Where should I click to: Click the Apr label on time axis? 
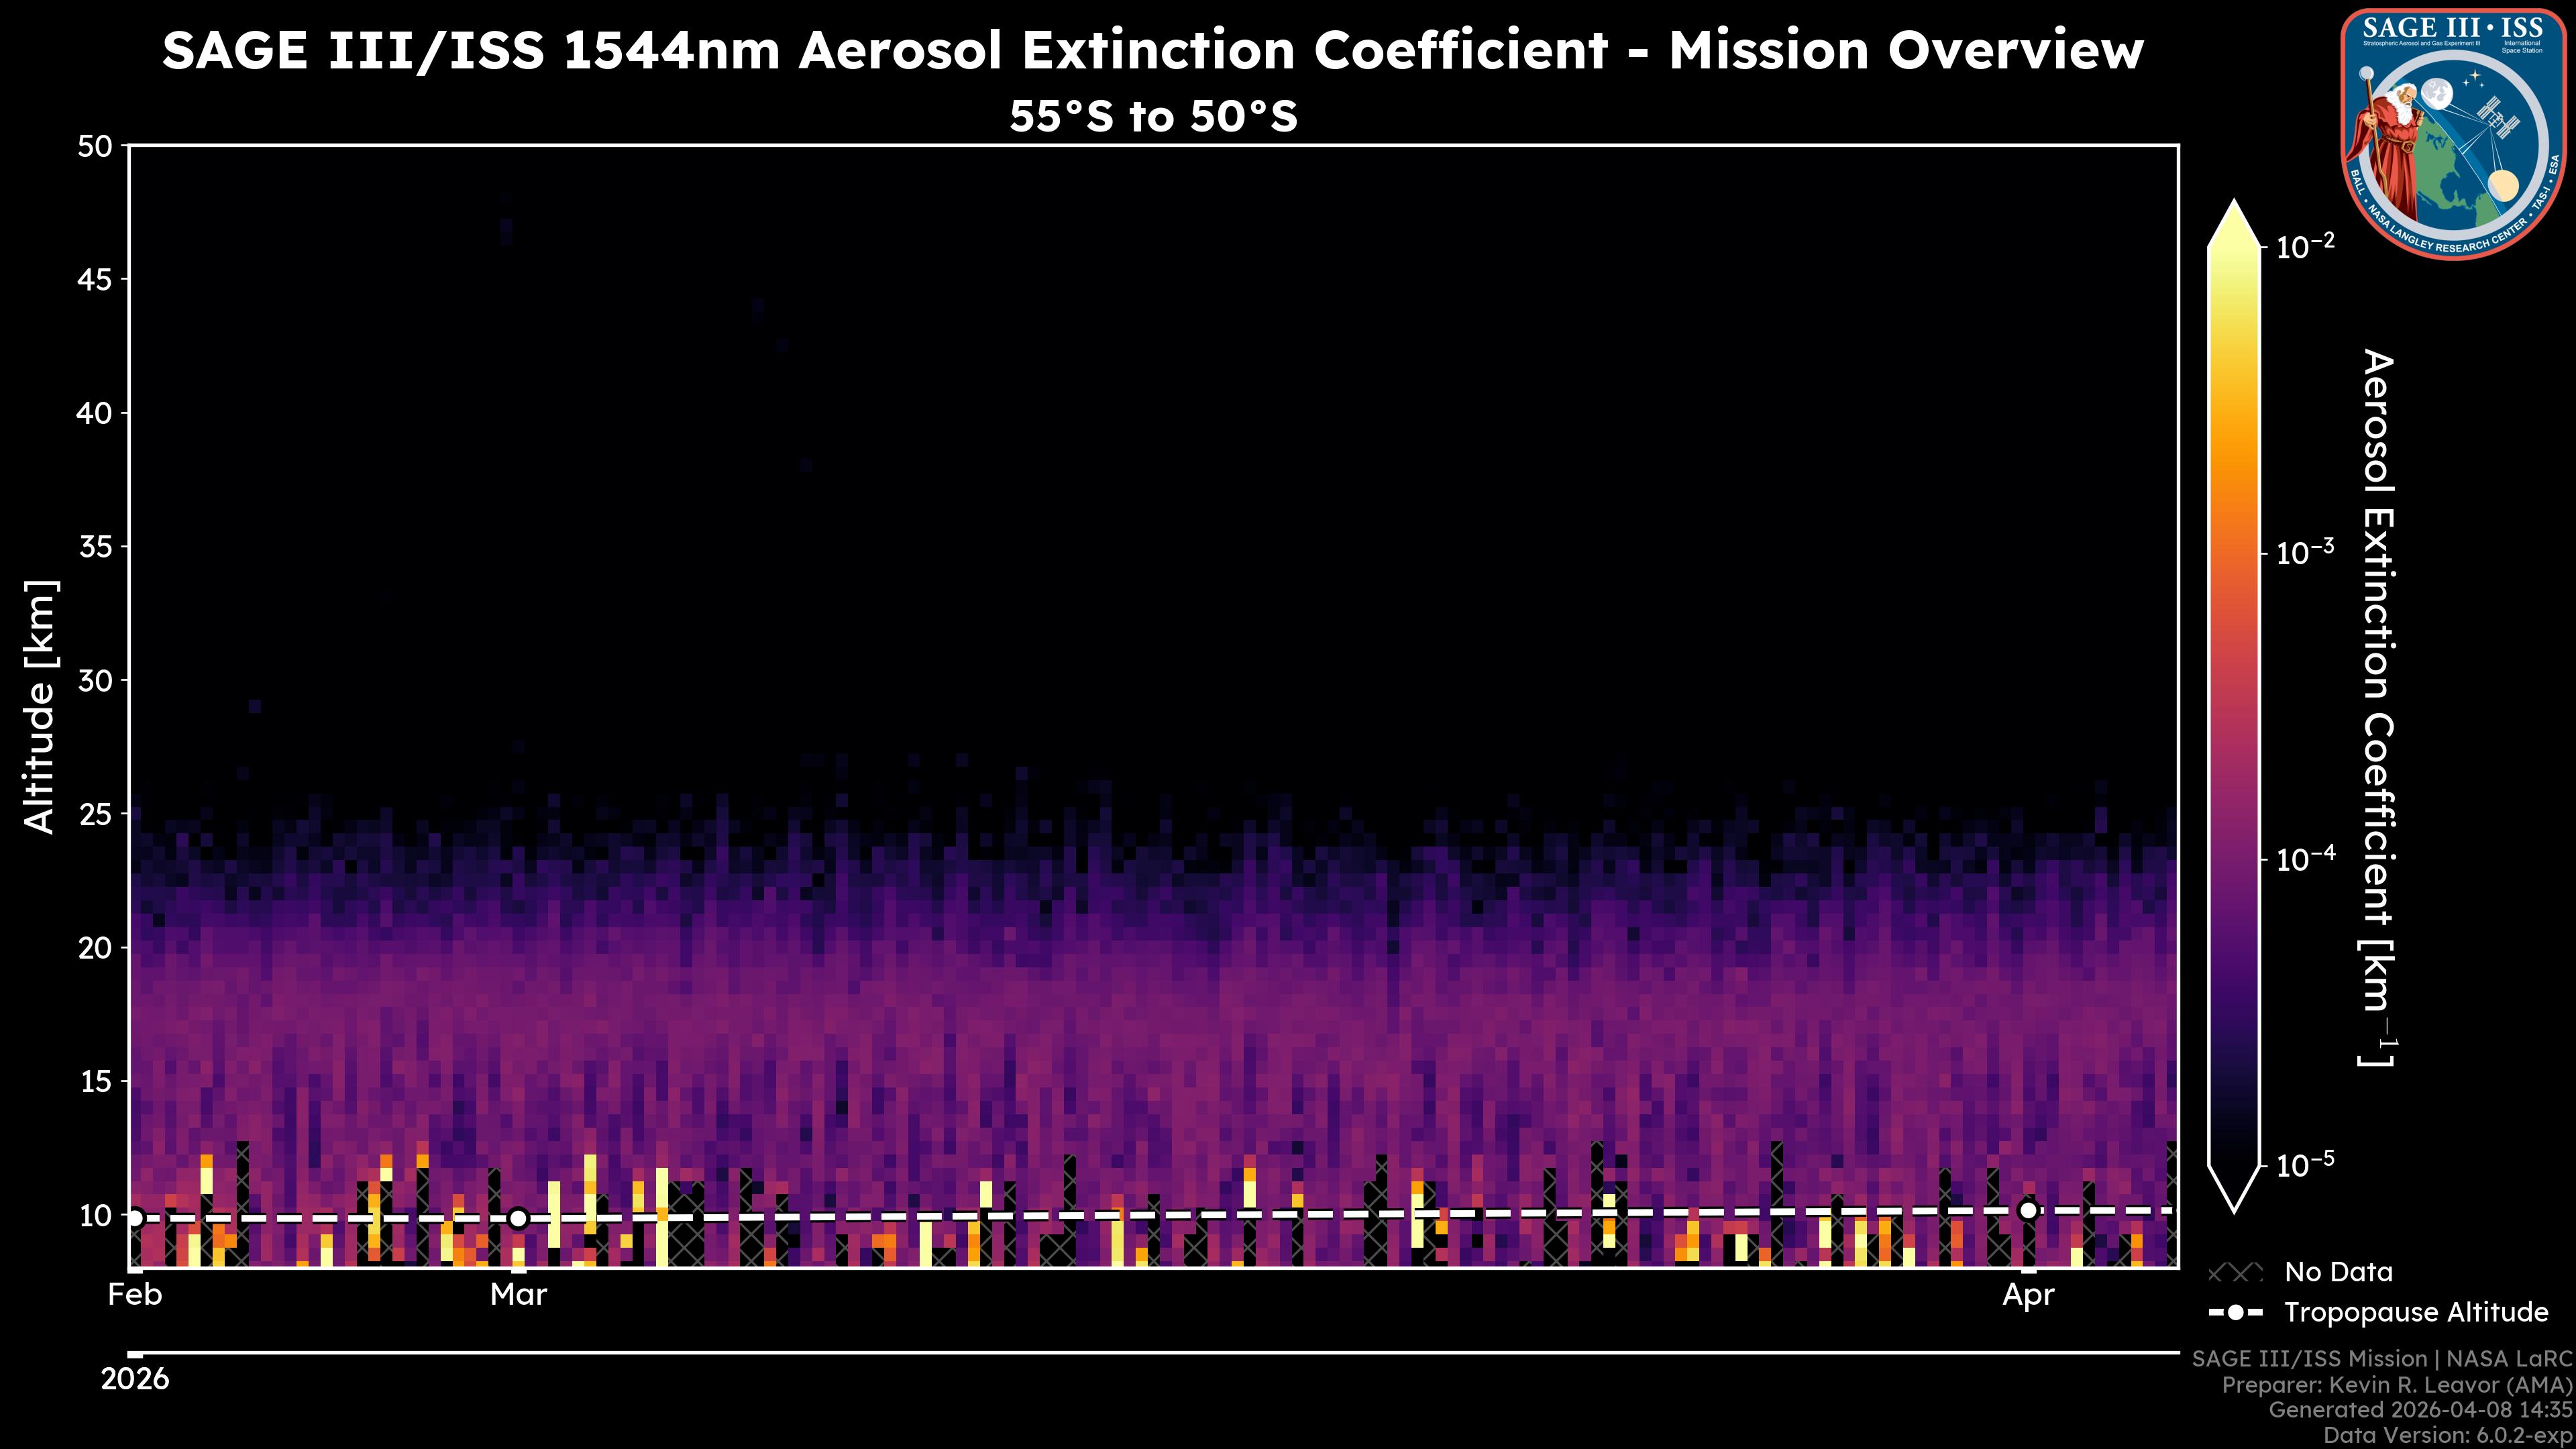[x=2028, y=1295]
